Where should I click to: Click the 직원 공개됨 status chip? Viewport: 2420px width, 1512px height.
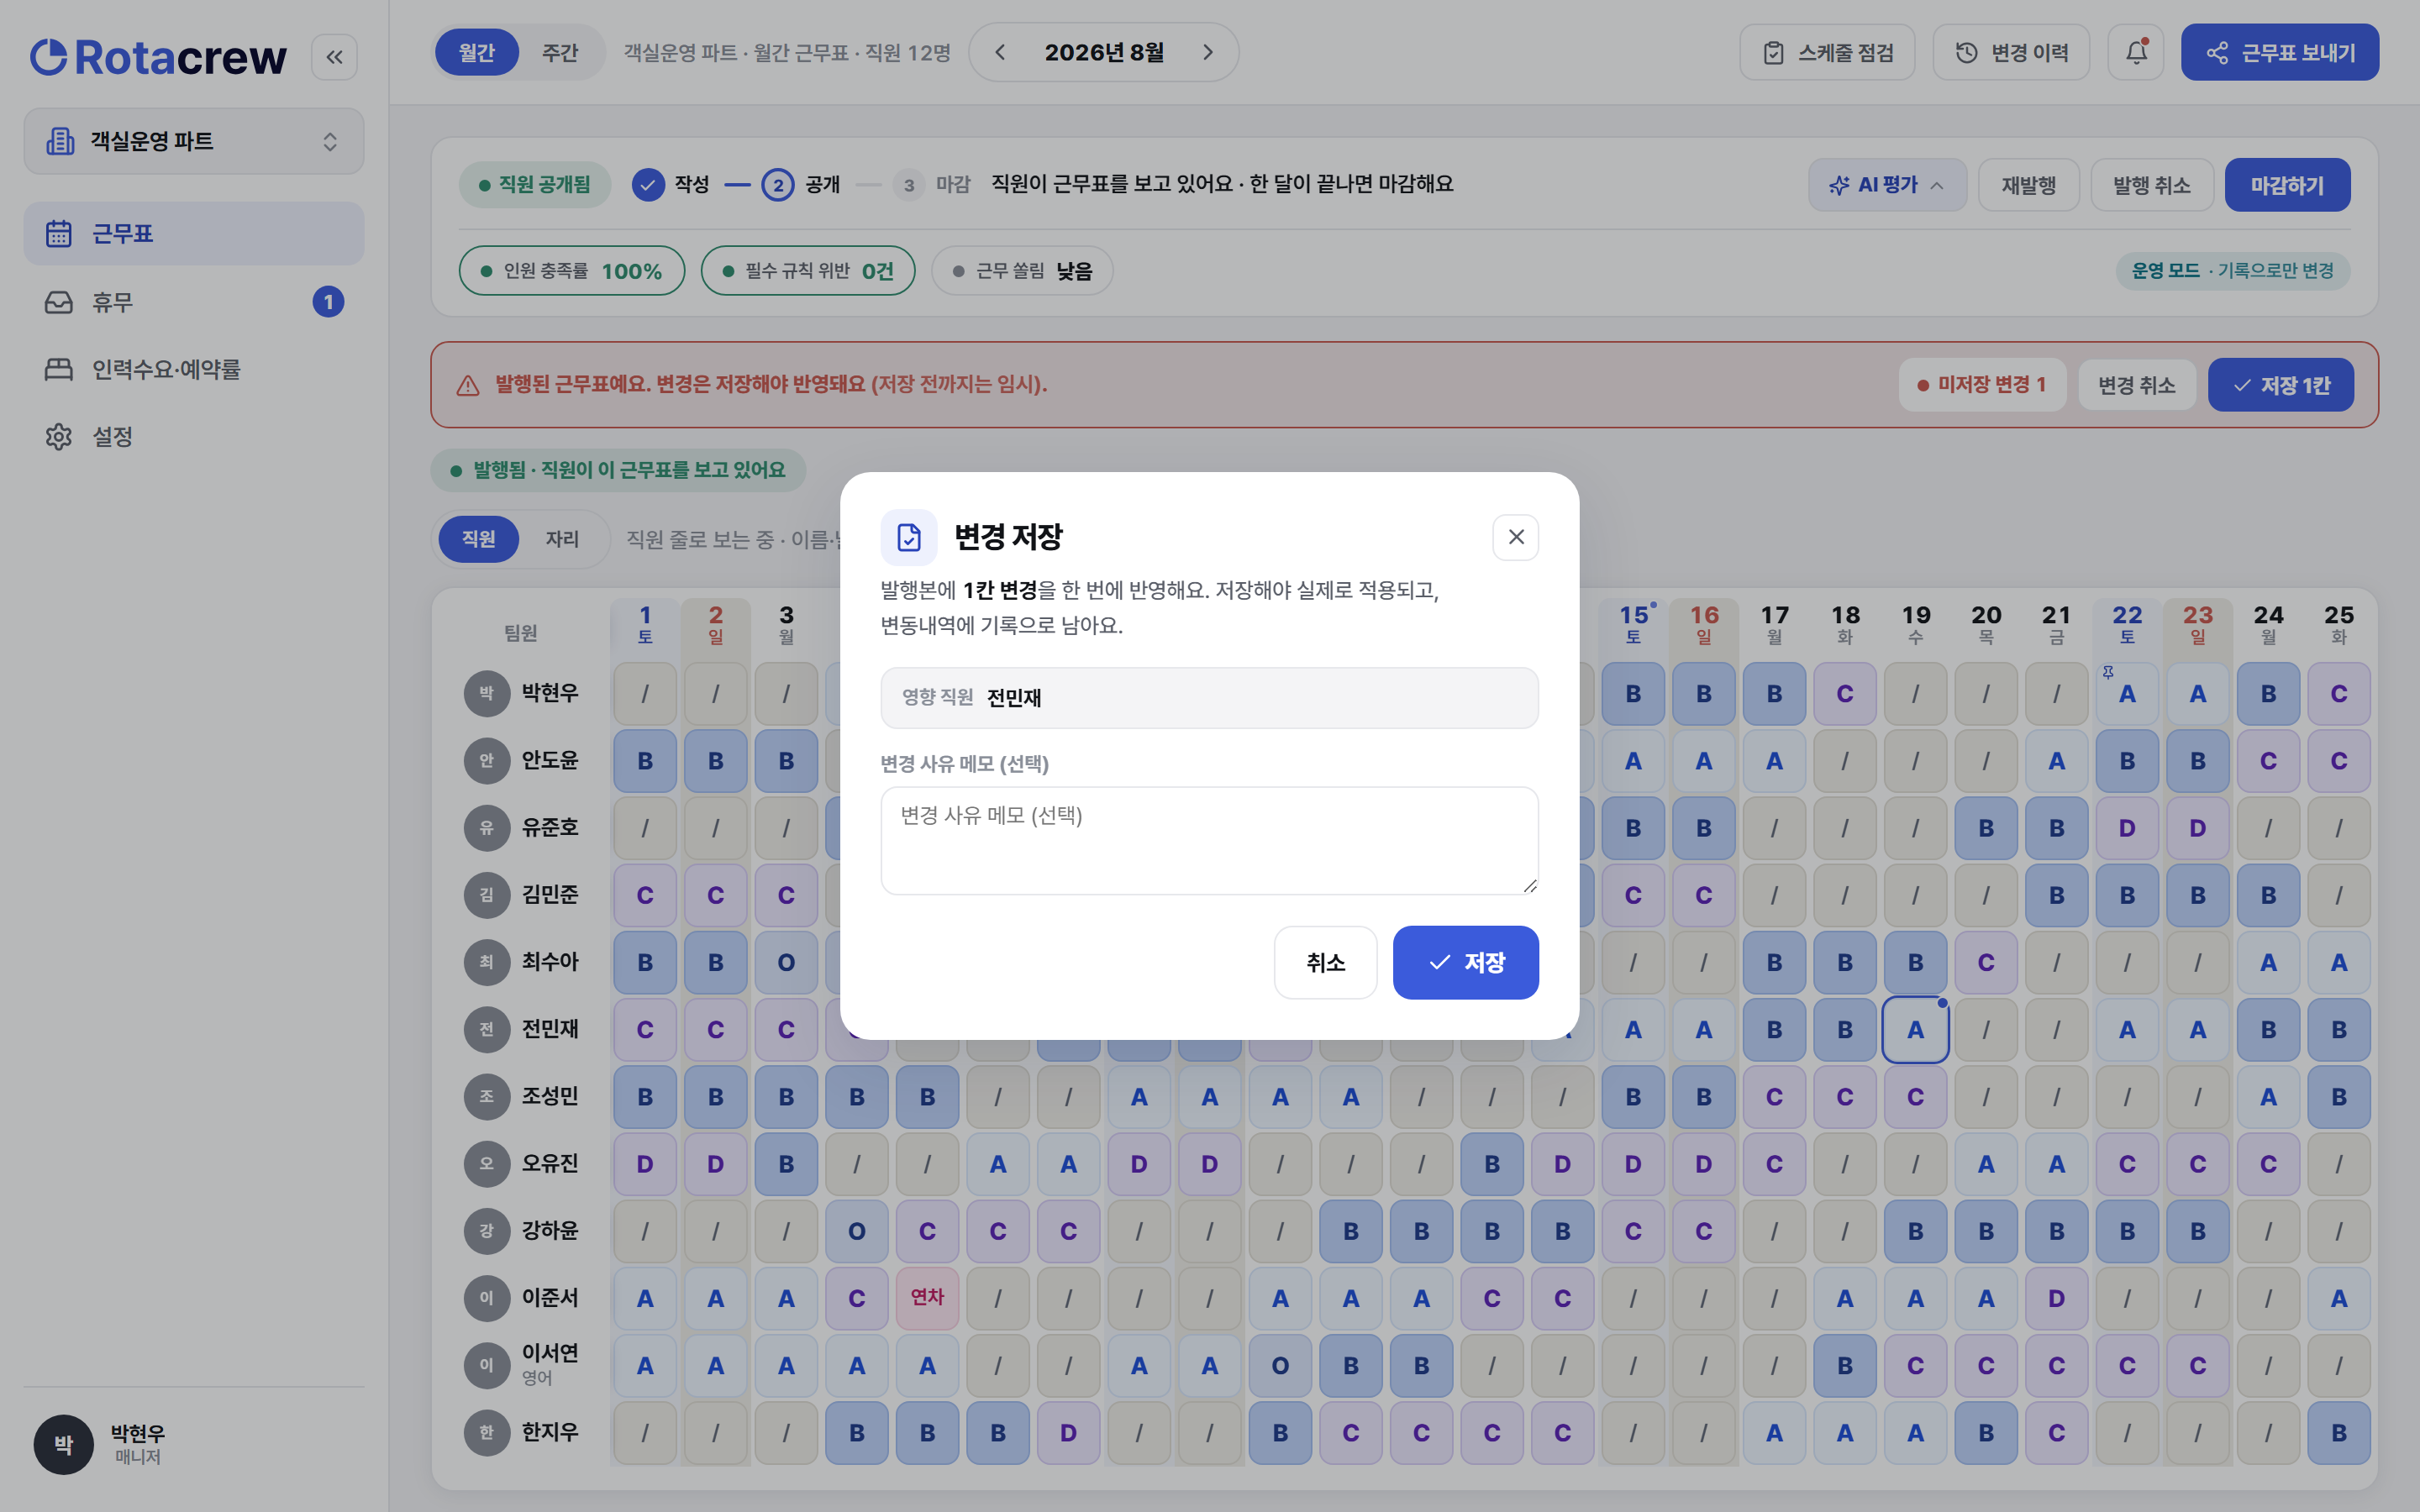pos(535,185)
